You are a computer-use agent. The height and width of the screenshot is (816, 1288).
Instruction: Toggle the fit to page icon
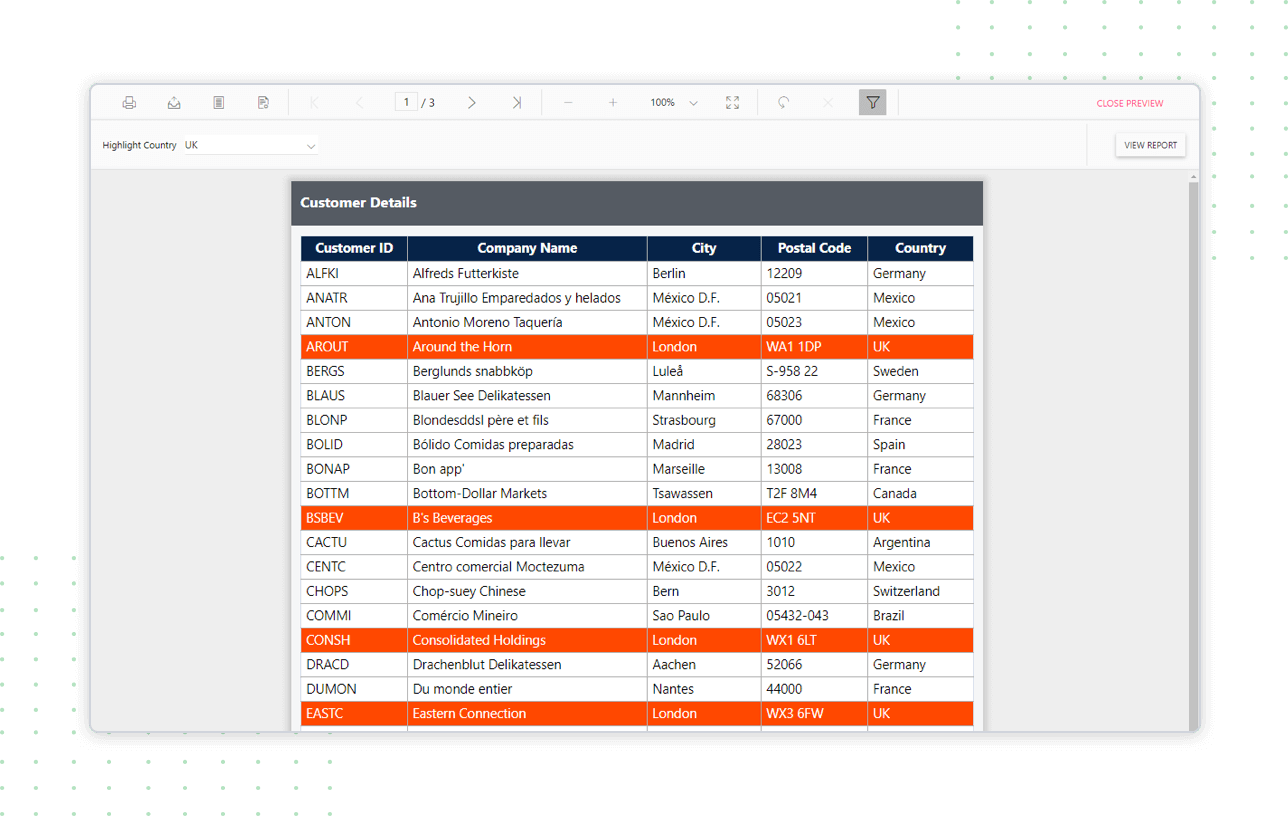tap(732, 103)
